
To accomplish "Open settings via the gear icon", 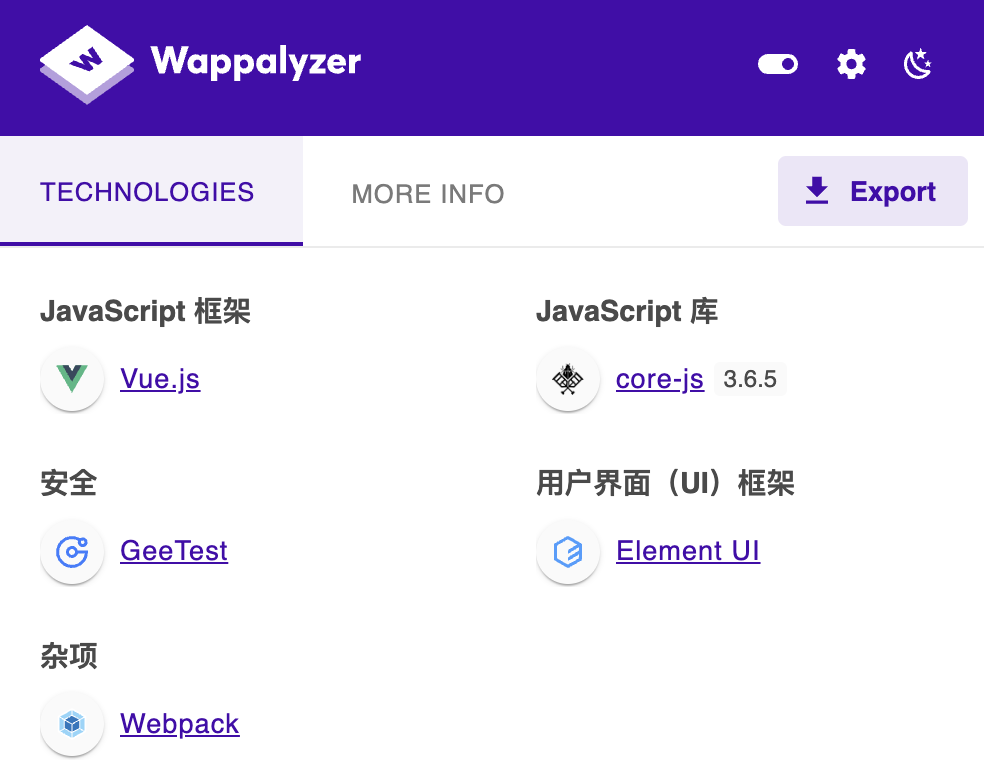I will click(x=852, y=64).
